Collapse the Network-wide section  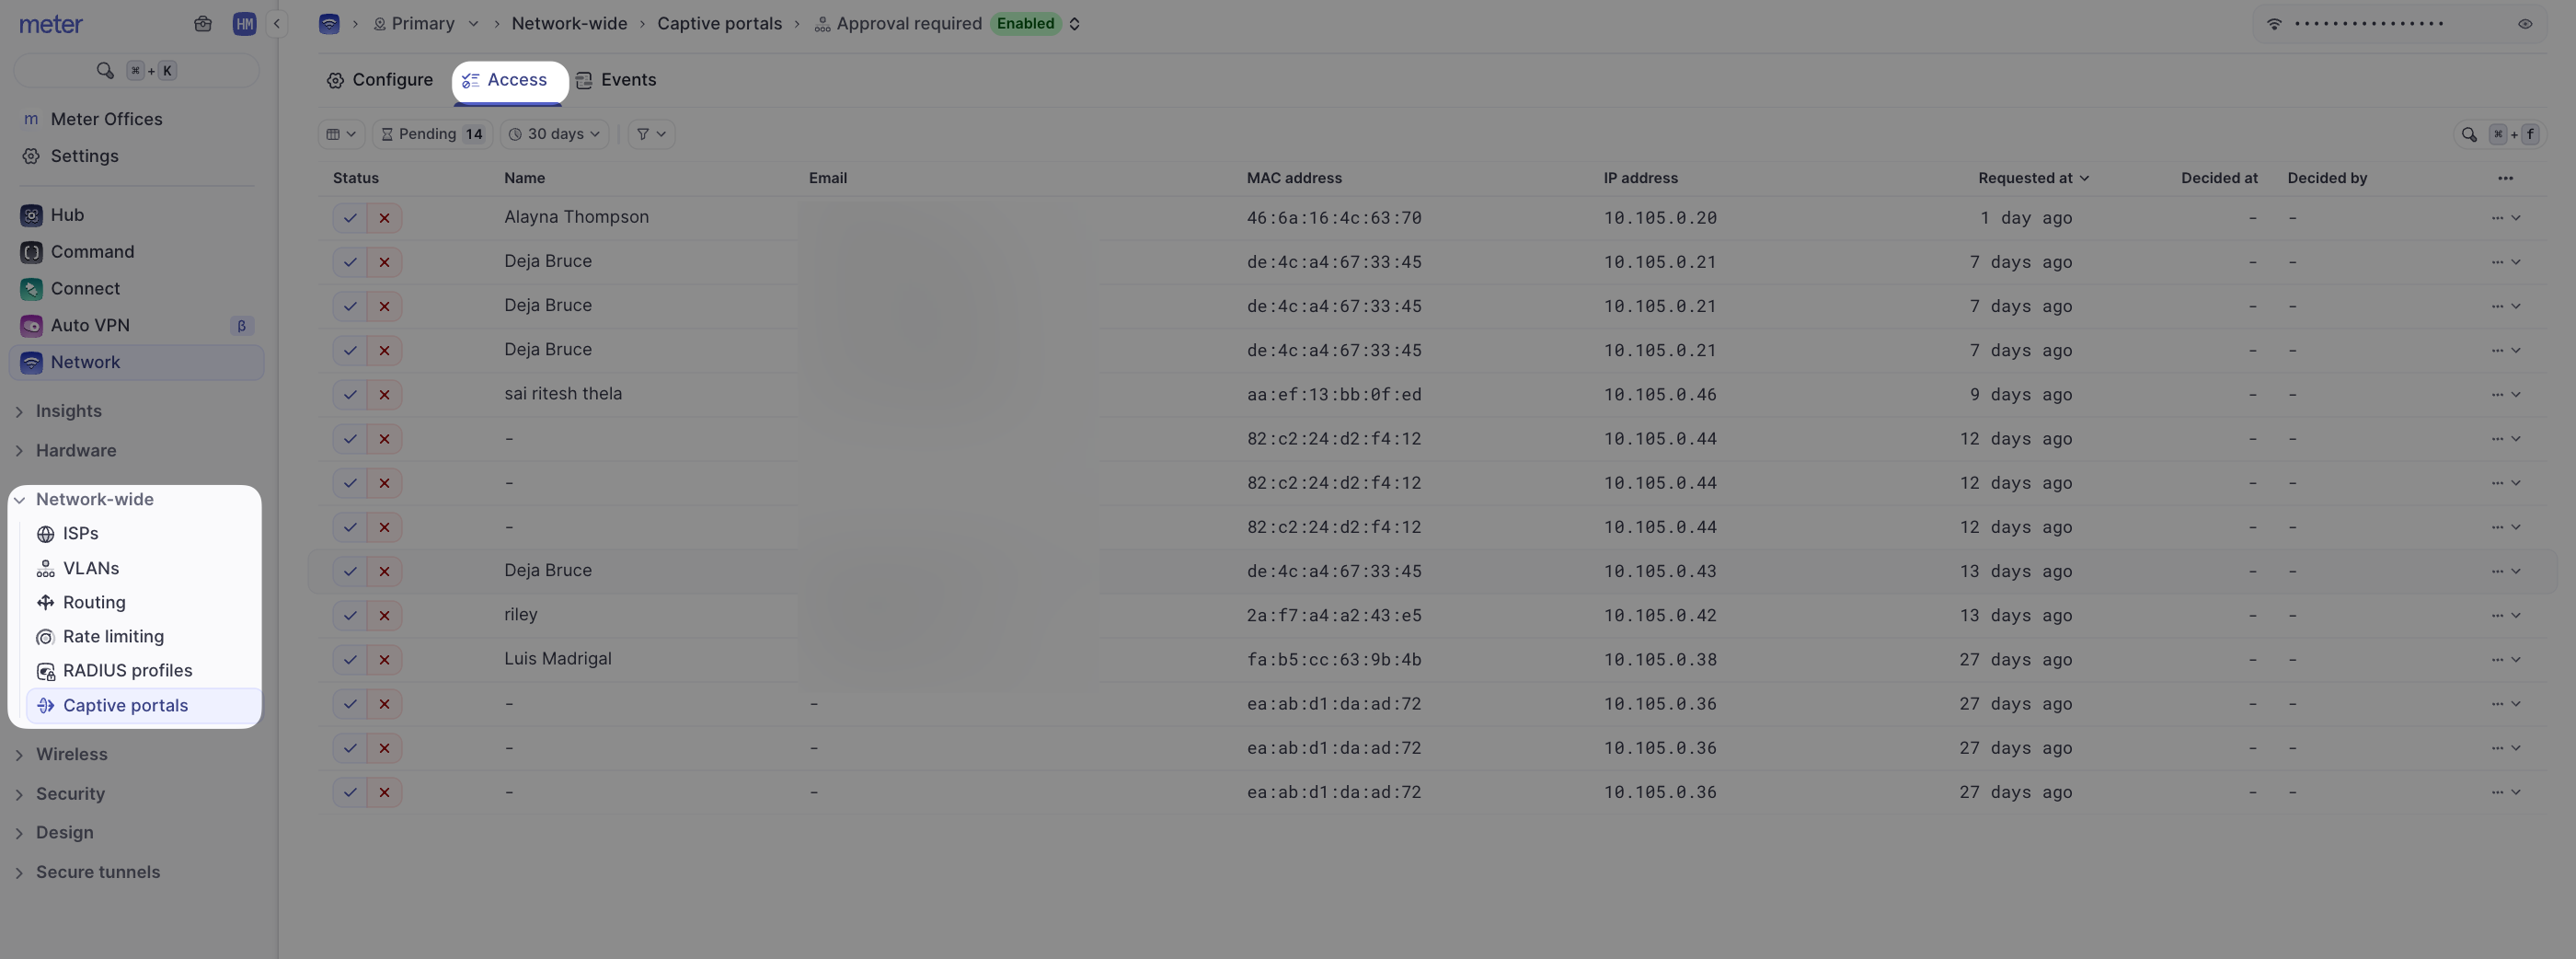tap(20, 499)
